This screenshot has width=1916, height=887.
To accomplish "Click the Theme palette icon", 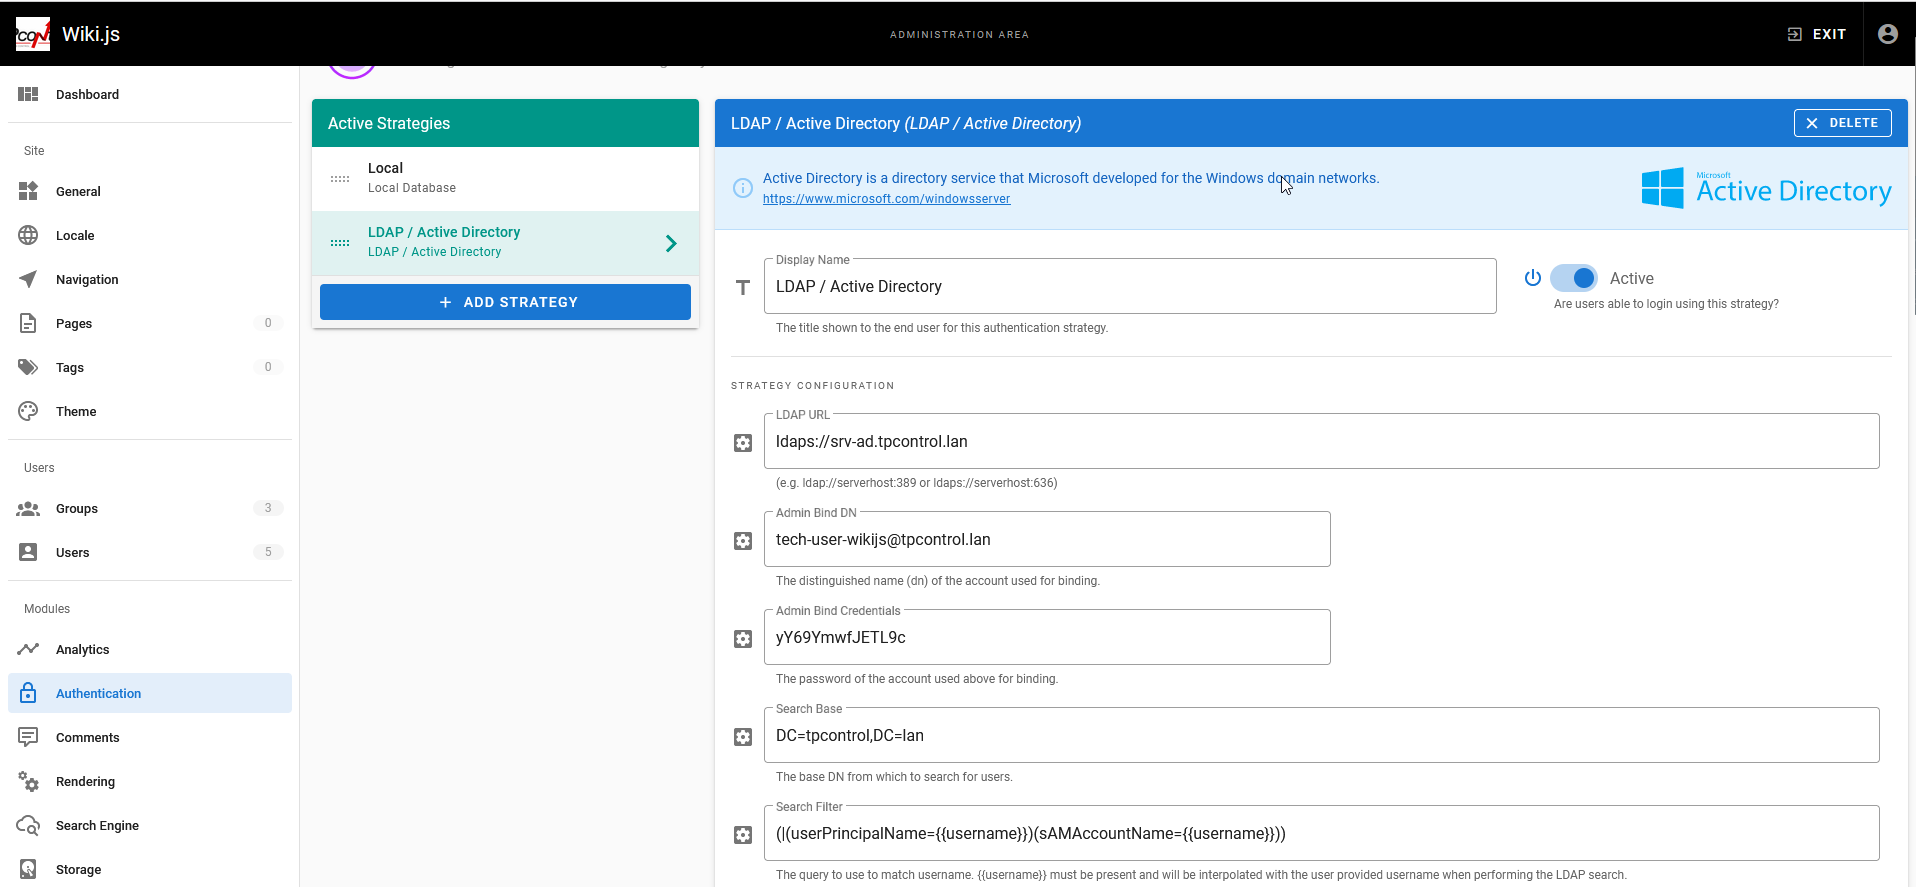I will coord(28,411).
